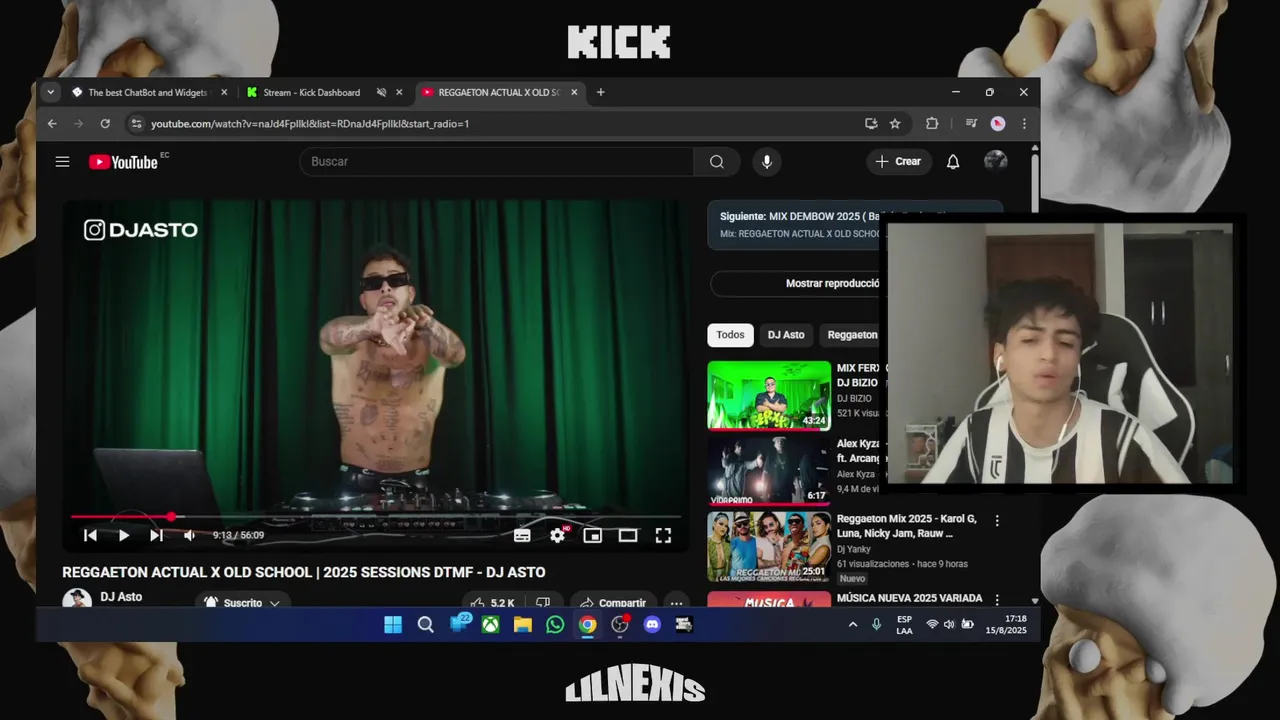
Task: Select the Reggaeton filter chip
Action: click(852, 335)
